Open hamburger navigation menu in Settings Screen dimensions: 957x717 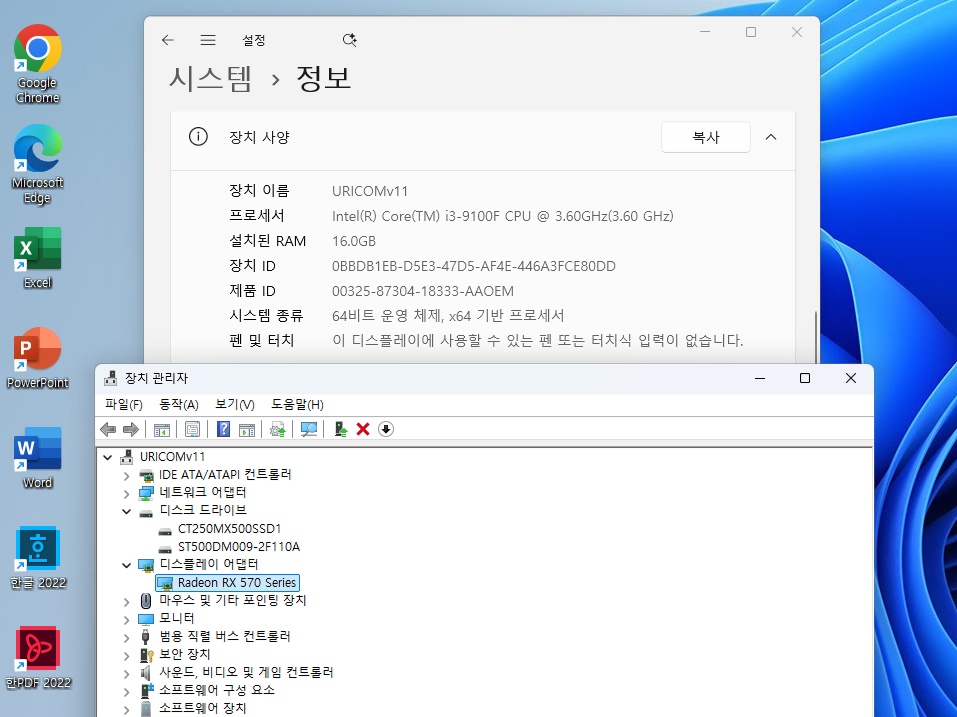(x=208, y=40)
